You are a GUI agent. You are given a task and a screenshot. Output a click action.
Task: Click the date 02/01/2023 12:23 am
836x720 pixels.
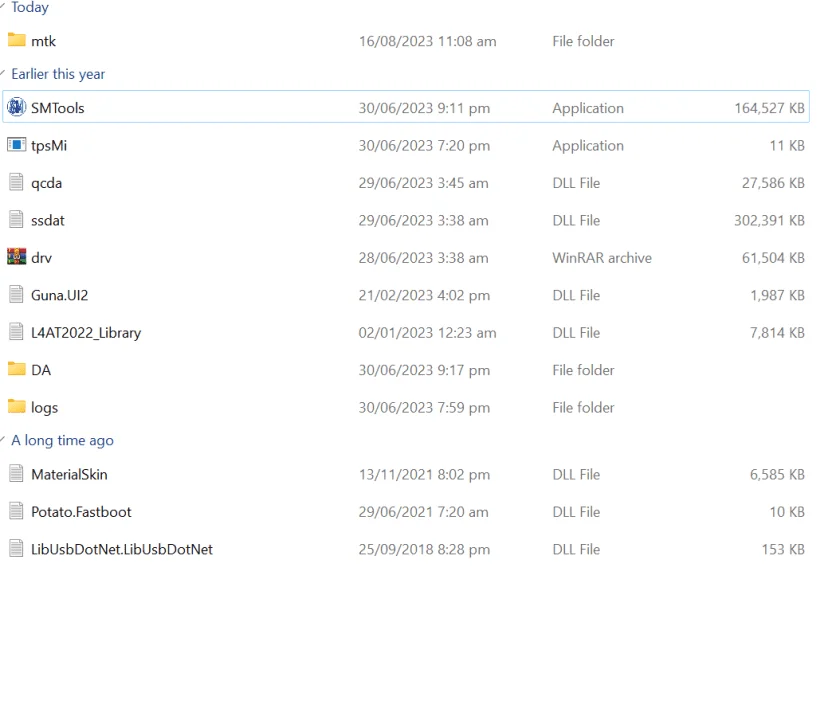pos(428,333)
